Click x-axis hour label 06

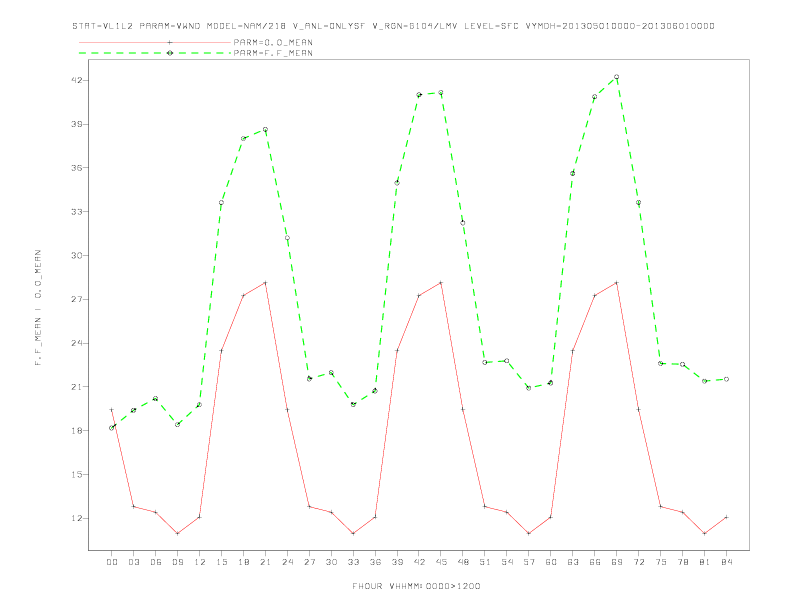156,562
